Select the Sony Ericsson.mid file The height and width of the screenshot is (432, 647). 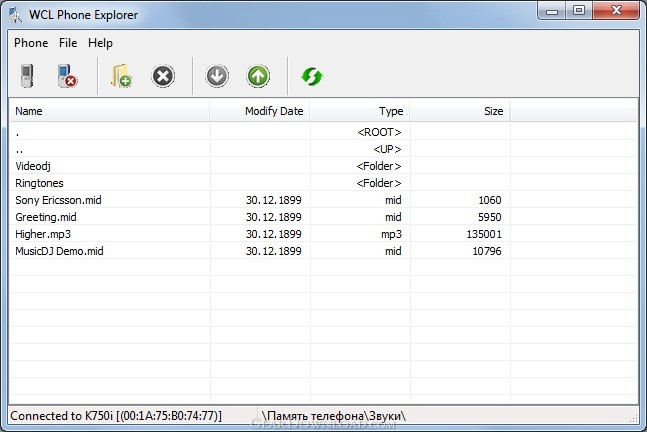(324, 200)
